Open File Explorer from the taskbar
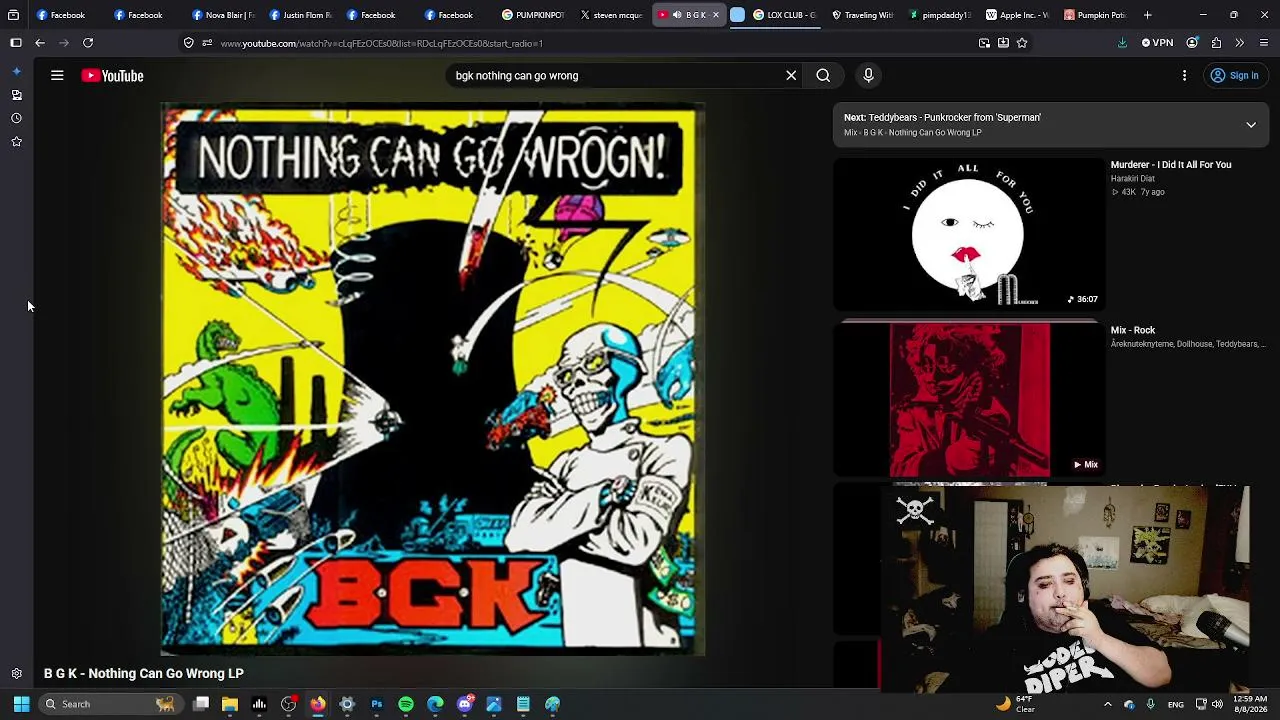This screenshot has height=720, width=1280. [230, 704]
